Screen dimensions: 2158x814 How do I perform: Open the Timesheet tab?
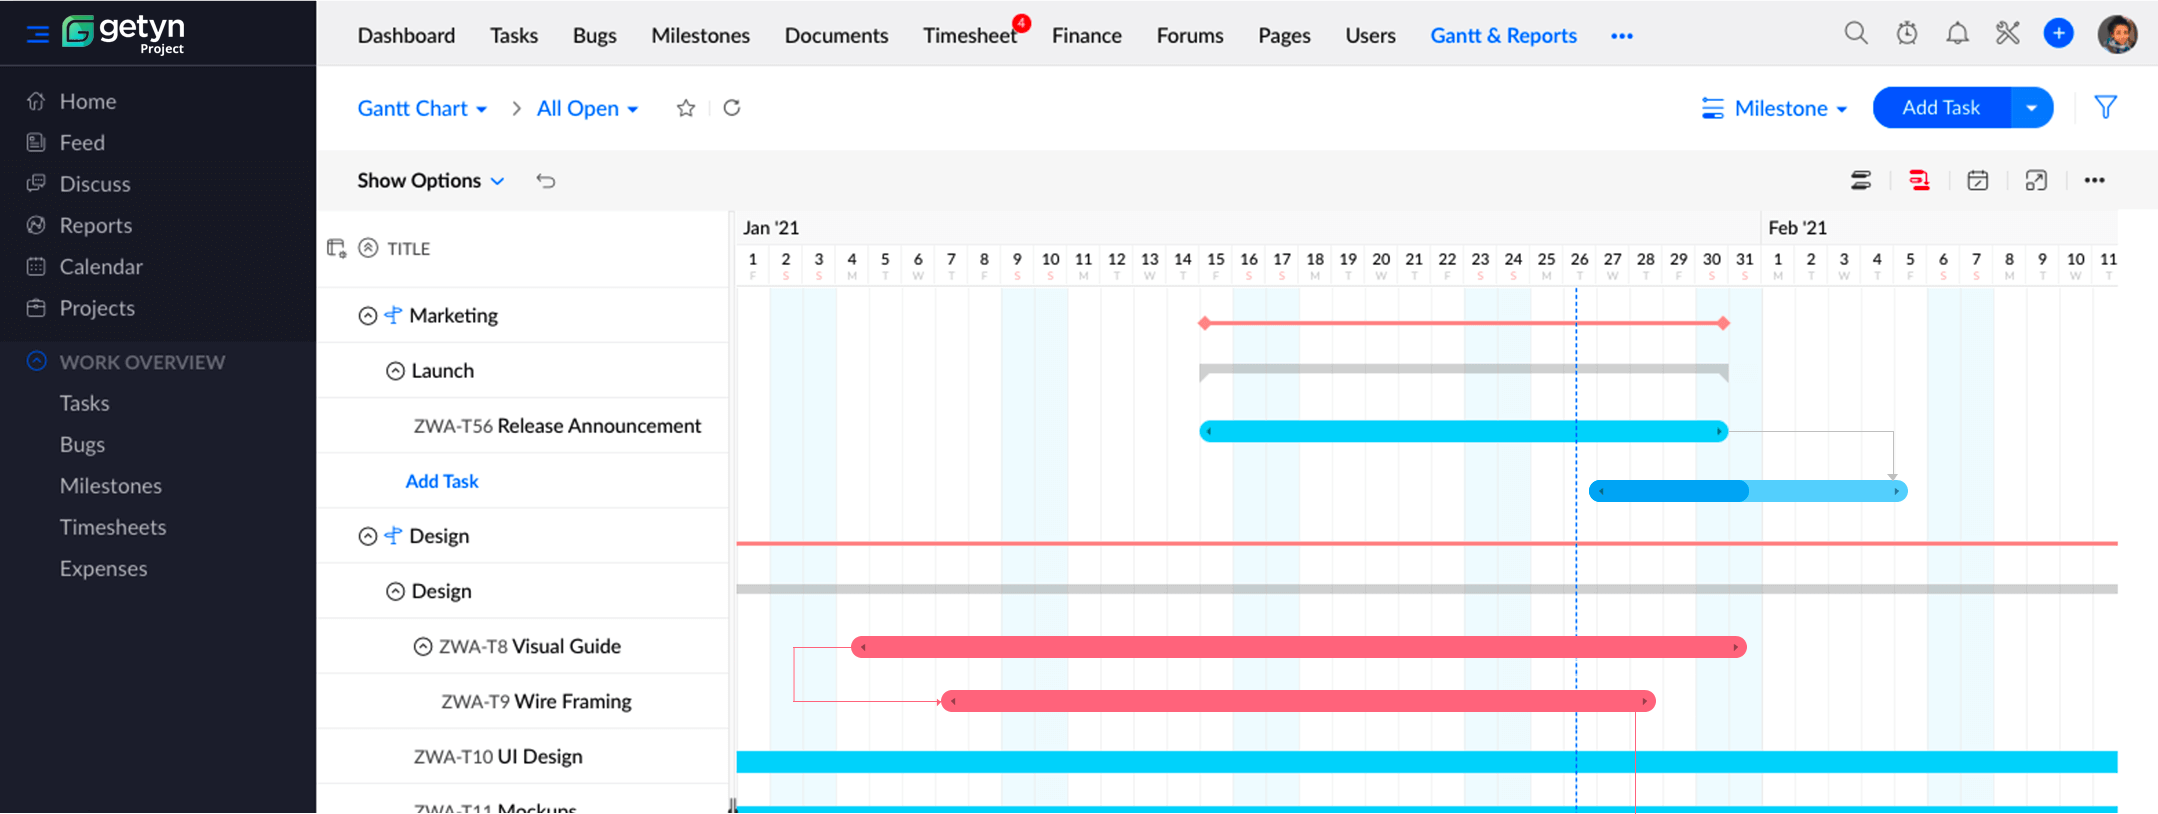click(969, 35)
